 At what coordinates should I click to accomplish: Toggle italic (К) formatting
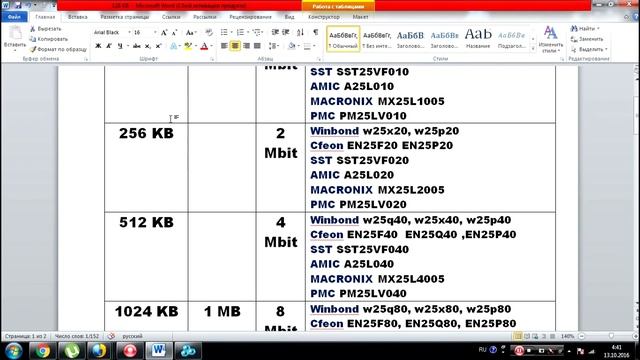[109, 46]
